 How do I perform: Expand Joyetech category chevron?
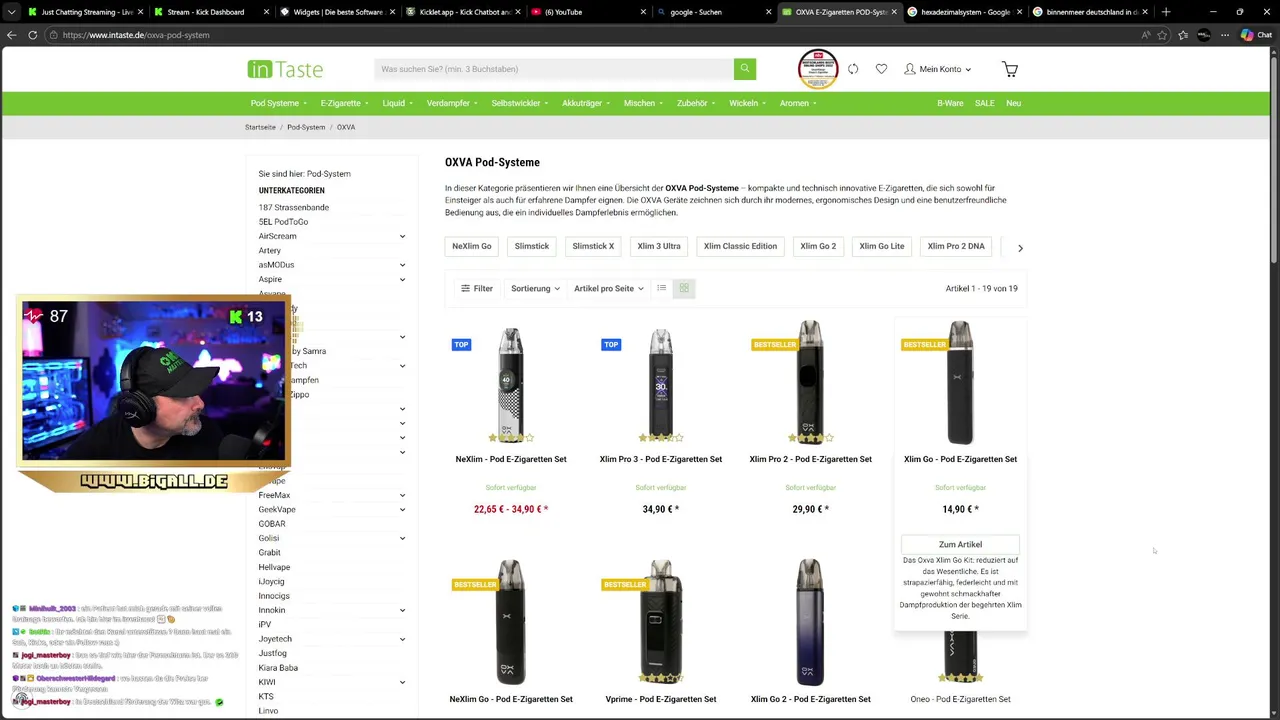point(402,639)
